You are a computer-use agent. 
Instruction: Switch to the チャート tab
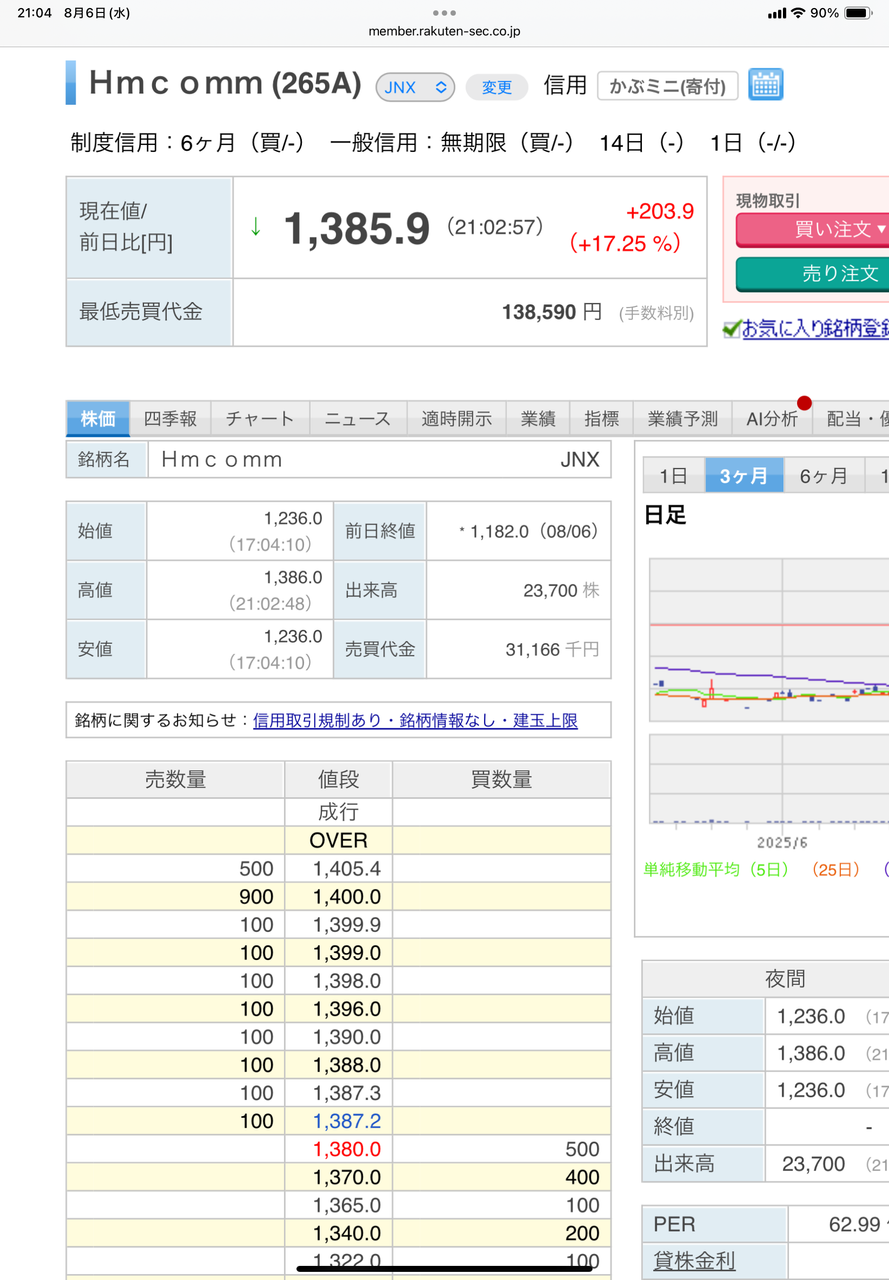260,419
